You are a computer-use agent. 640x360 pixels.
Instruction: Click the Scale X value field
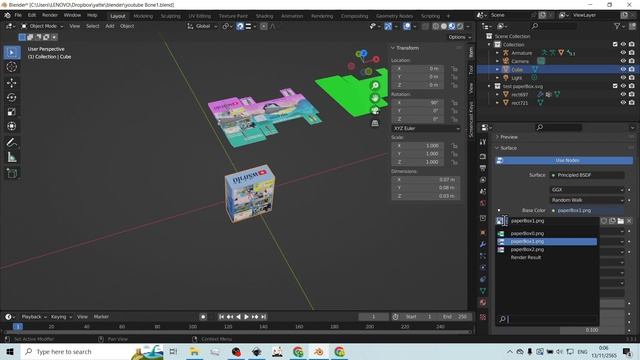pos(417,146)
